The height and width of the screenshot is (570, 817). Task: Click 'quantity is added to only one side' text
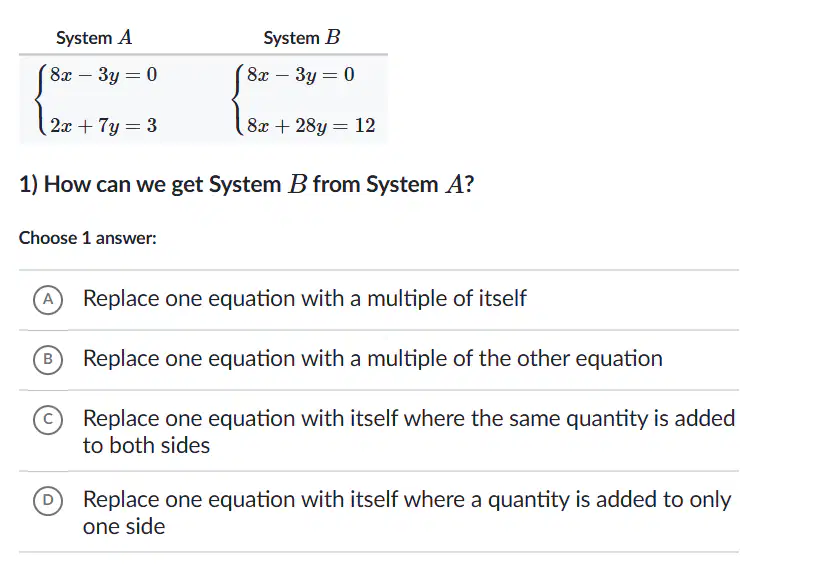coord(407,513)
